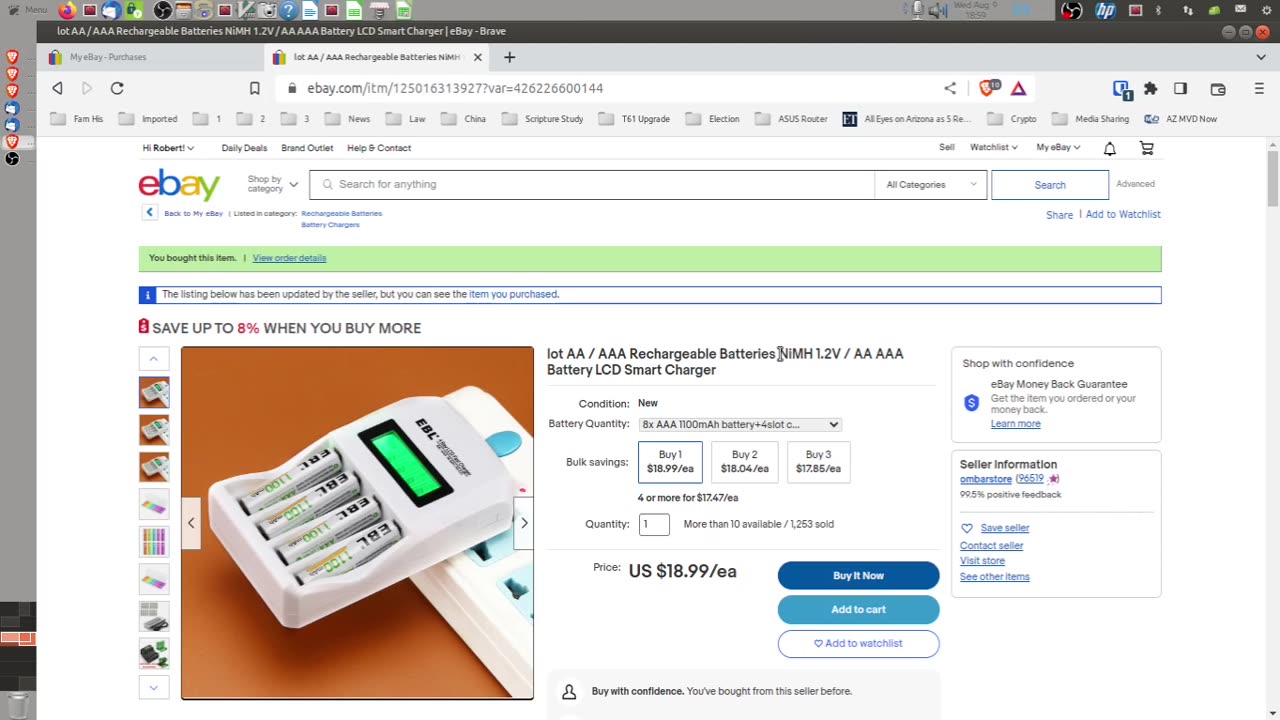Select the first product thumbnail
The height and width of the screenshot is (720, 1280).
(x=154, y=392)
